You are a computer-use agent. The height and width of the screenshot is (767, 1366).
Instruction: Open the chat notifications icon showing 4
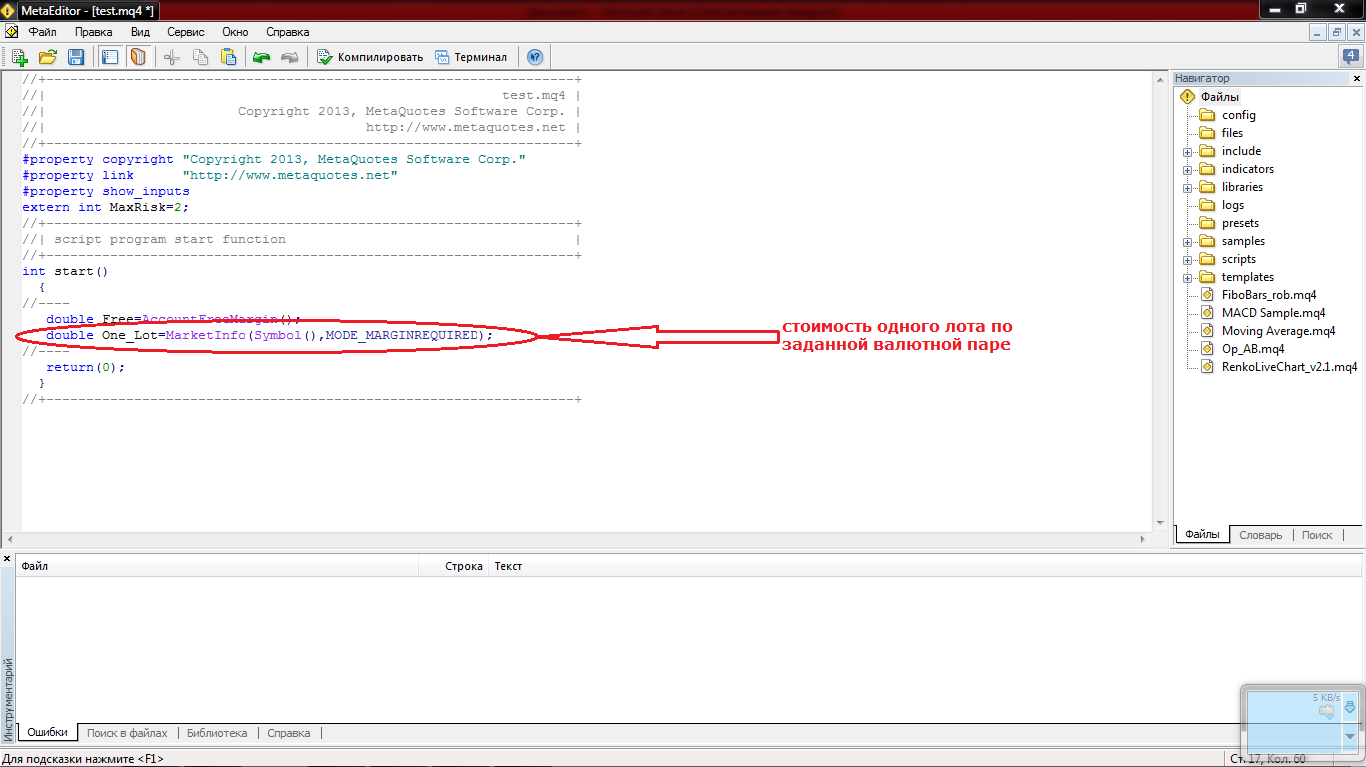(1350, 57)
